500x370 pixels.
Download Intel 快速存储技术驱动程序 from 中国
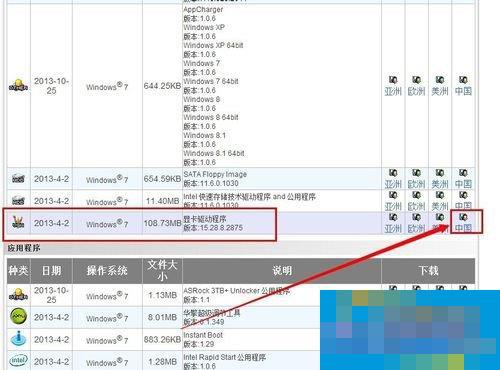coord(463,201)
